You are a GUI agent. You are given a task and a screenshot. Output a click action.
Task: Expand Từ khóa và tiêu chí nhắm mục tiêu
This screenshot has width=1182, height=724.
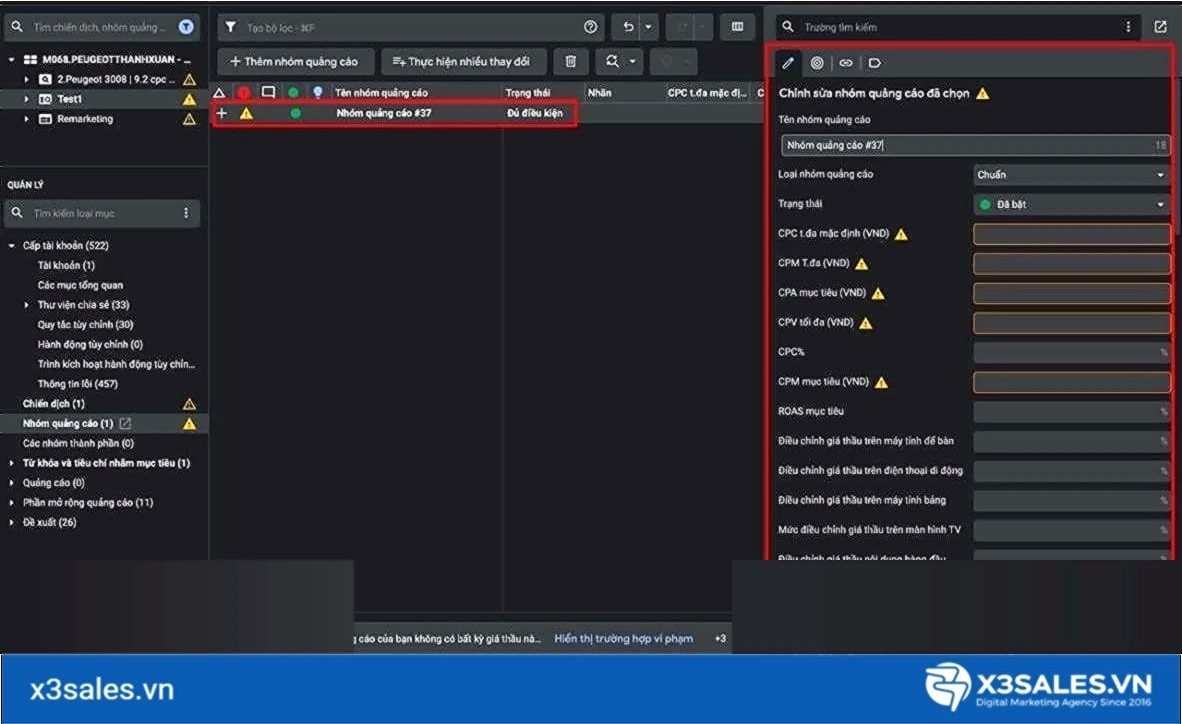point(11,463)
